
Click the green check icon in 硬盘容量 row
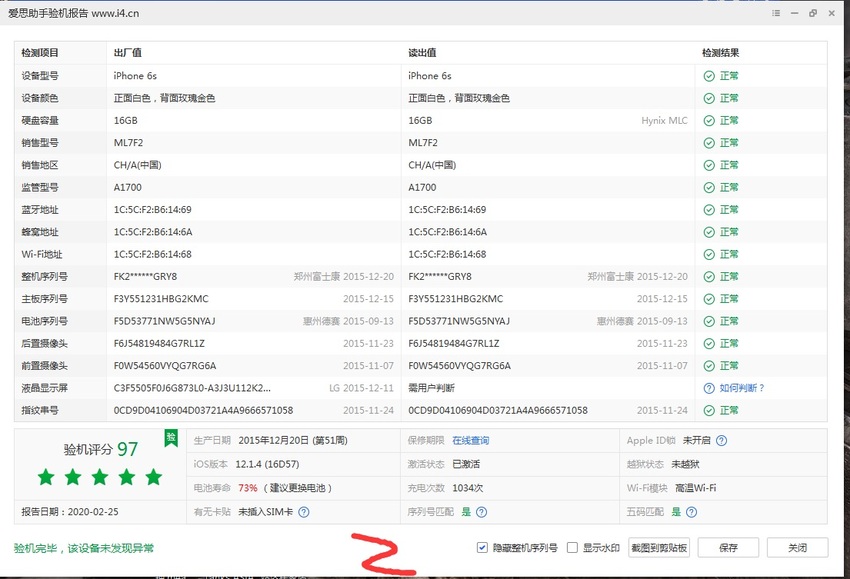coord(709,120)
